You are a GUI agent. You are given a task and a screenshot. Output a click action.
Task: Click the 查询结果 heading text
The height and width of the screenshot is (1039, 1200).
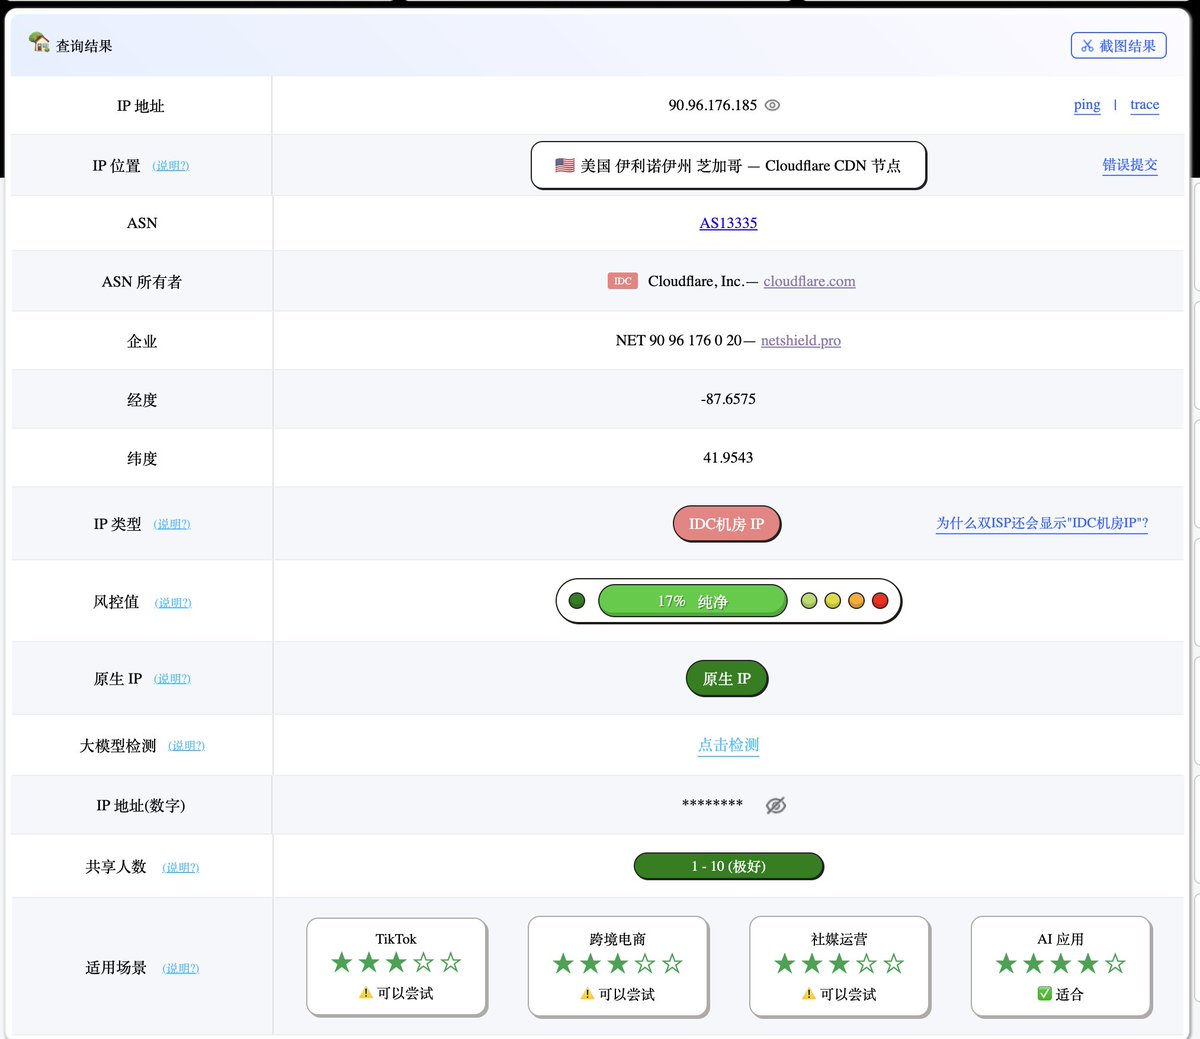point(84,46)
